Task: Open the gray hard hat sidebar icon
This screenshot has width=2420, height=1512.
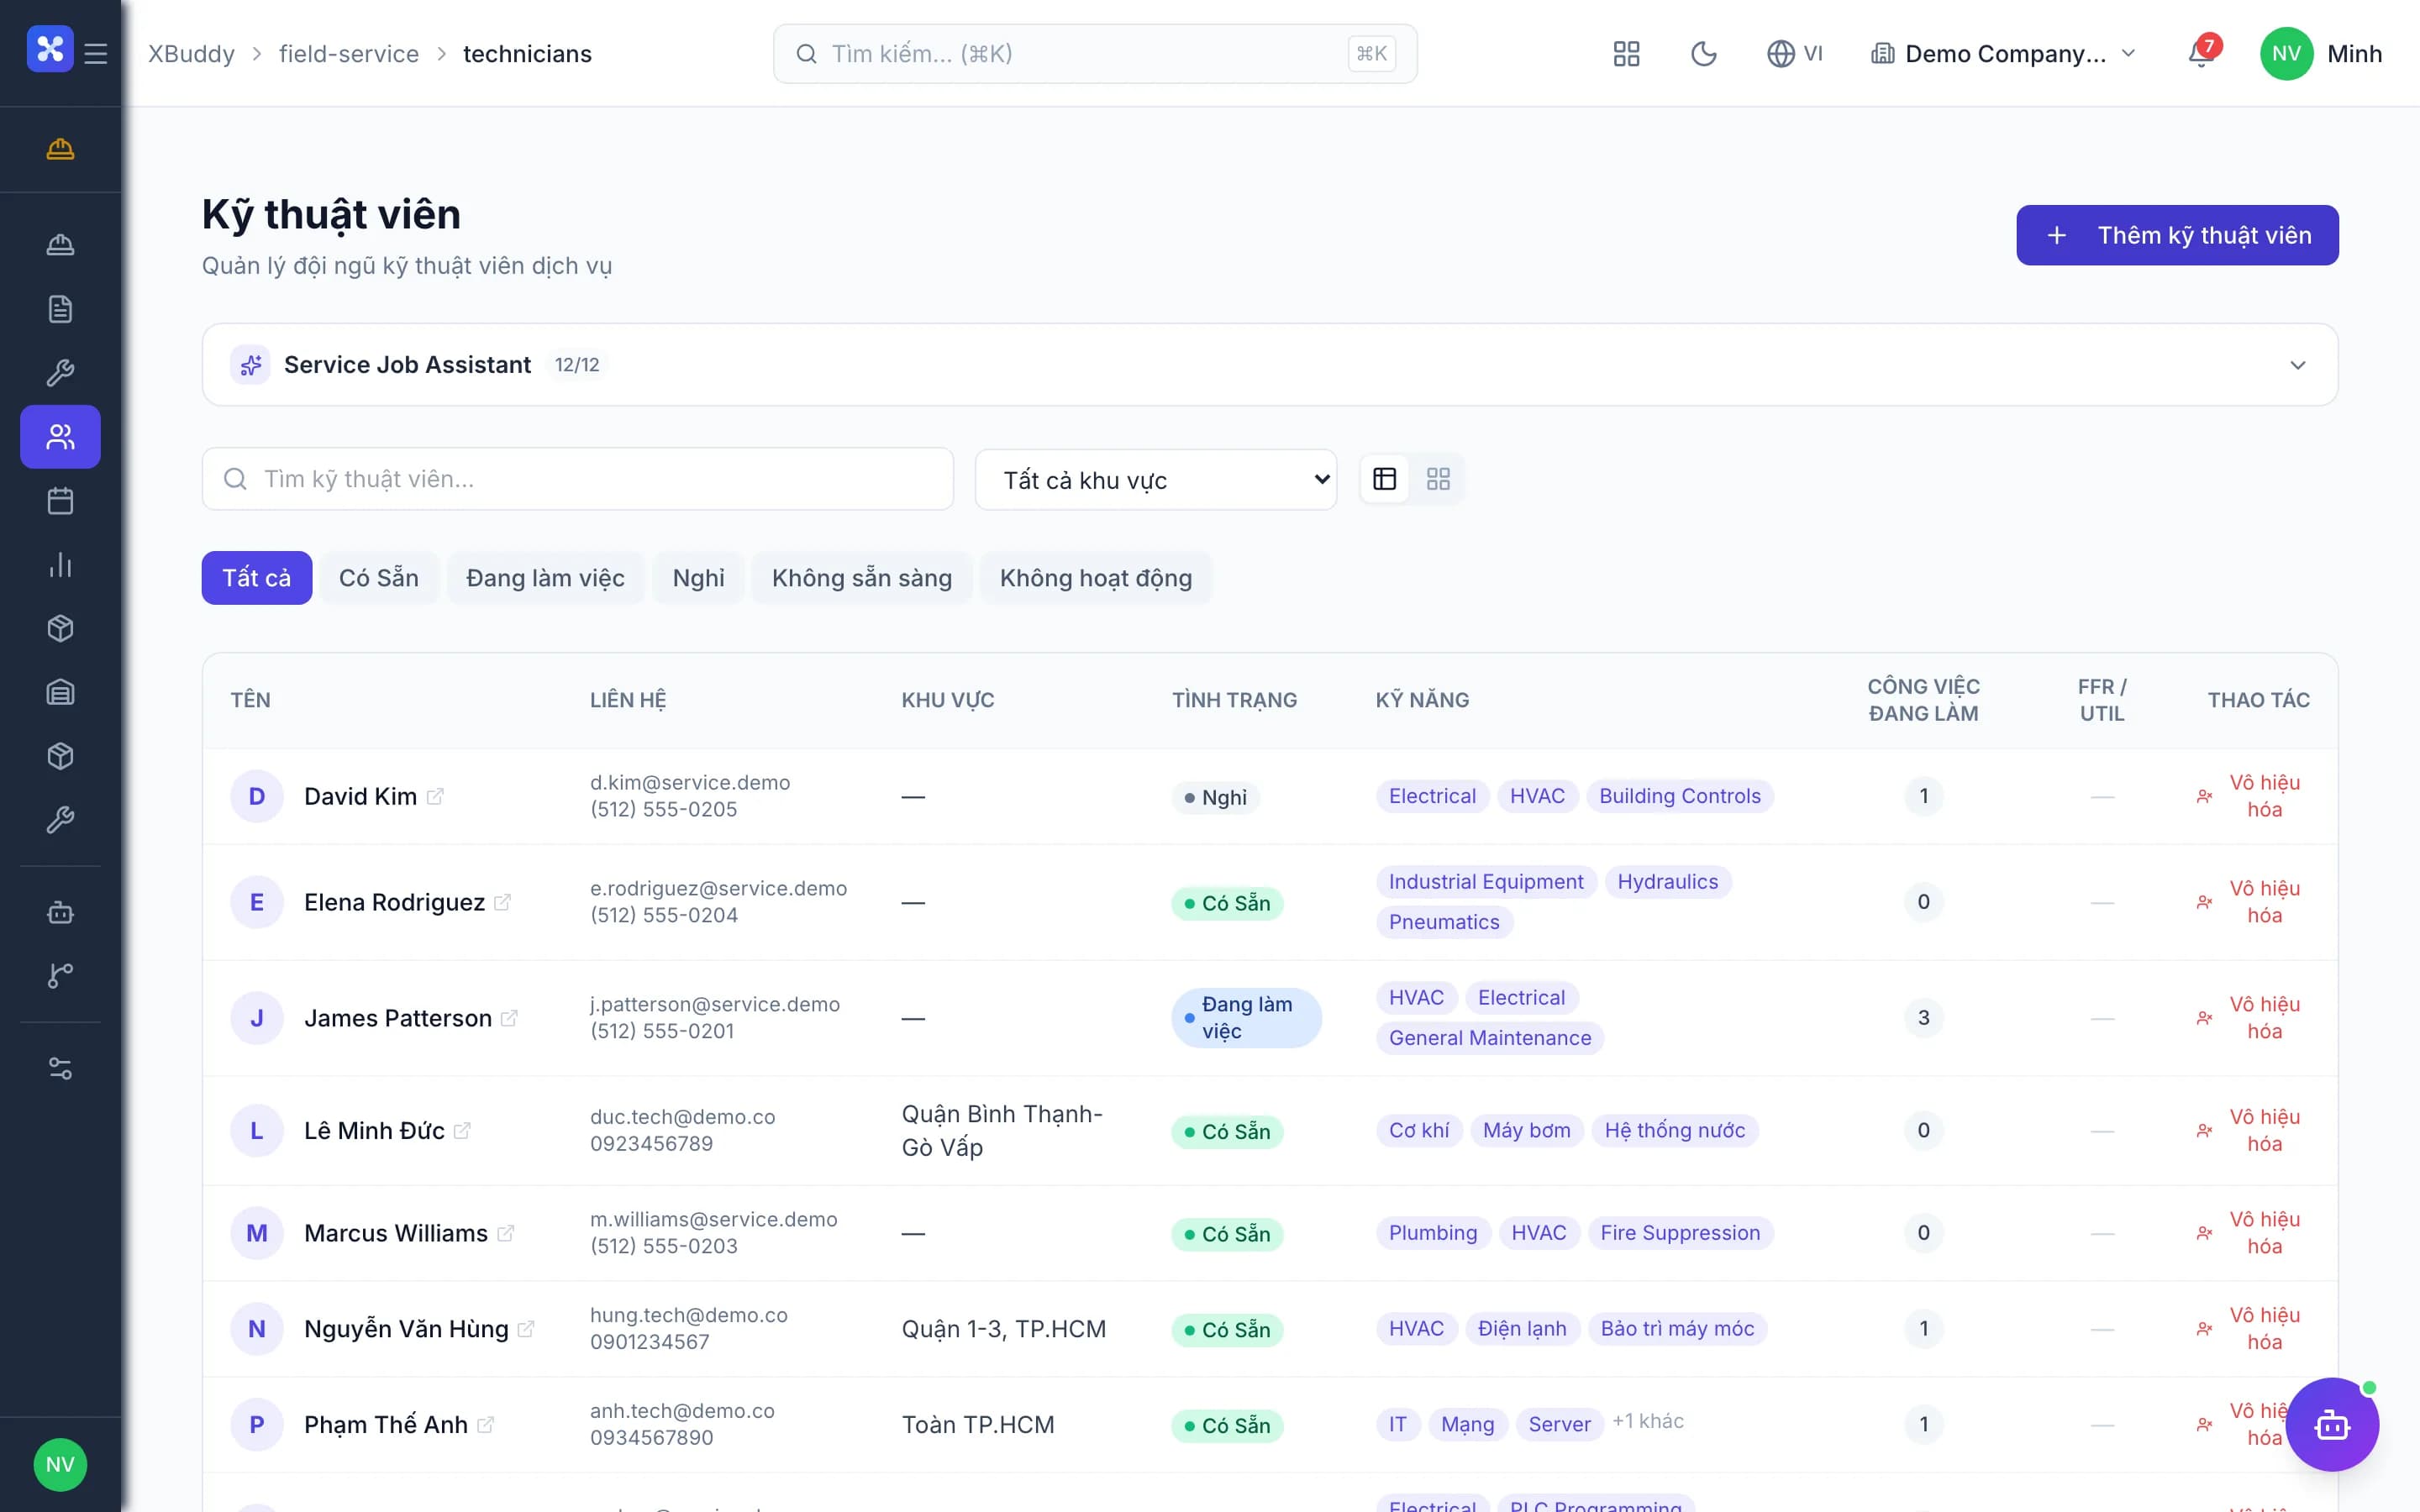Action: click(x=60, y=245)
